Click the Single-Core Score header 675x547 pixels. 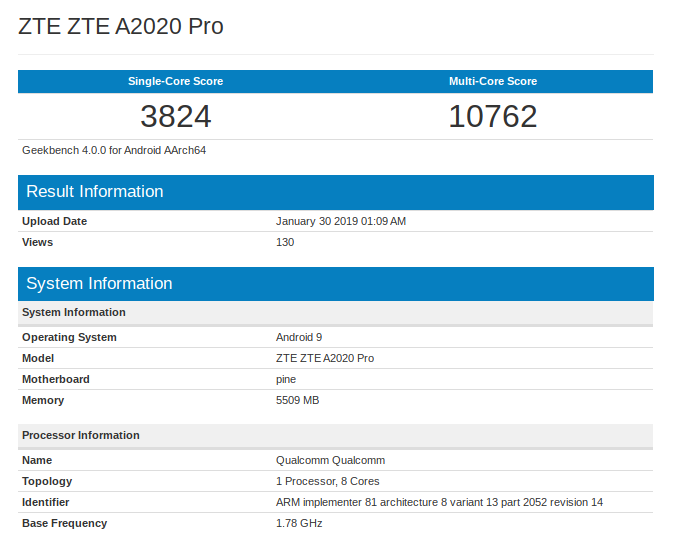[175, 81]
